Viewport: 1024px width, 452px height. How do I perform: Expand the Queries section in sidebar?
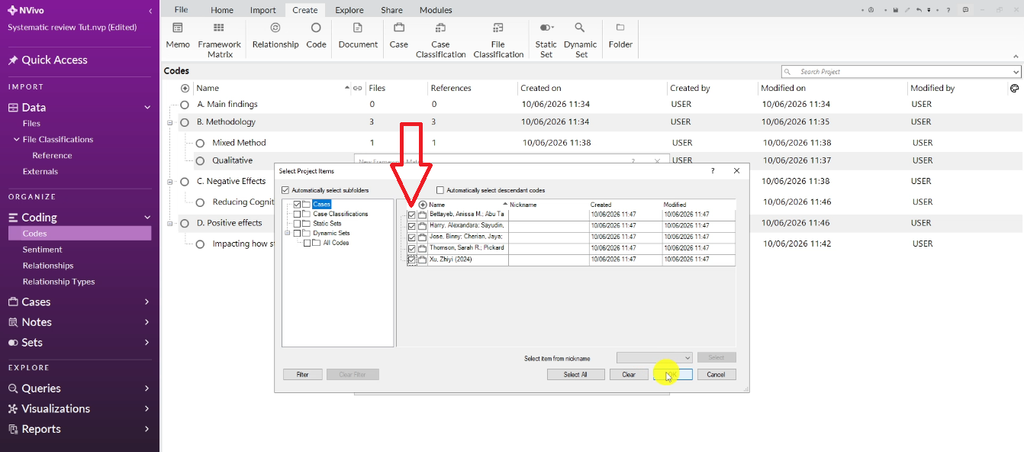pyautogui.click(x=146, y=388)
